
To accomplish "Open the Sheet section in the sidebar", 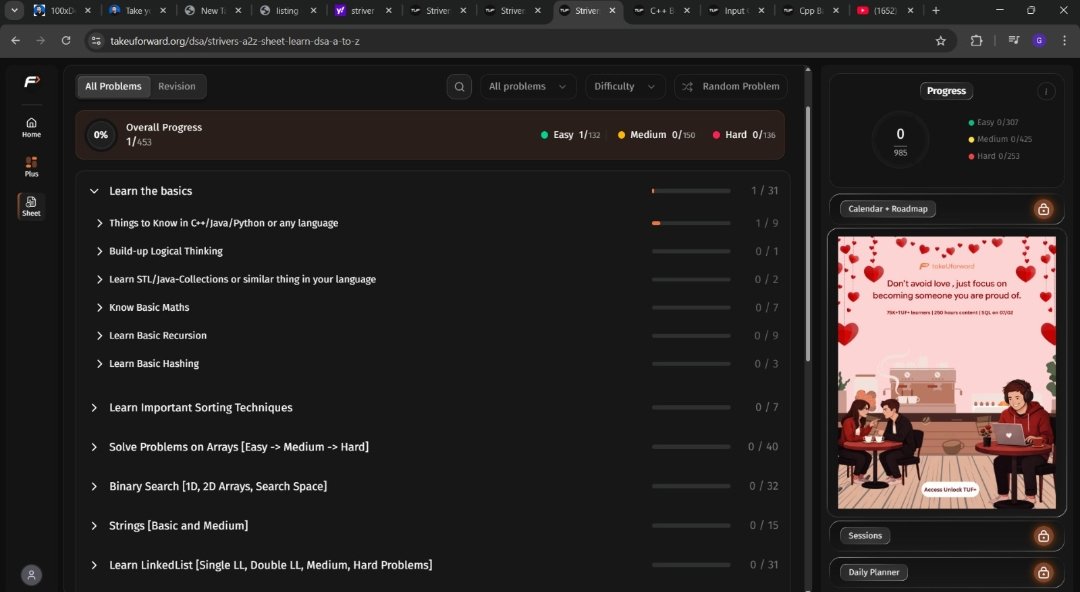I will tap(31, 206).
